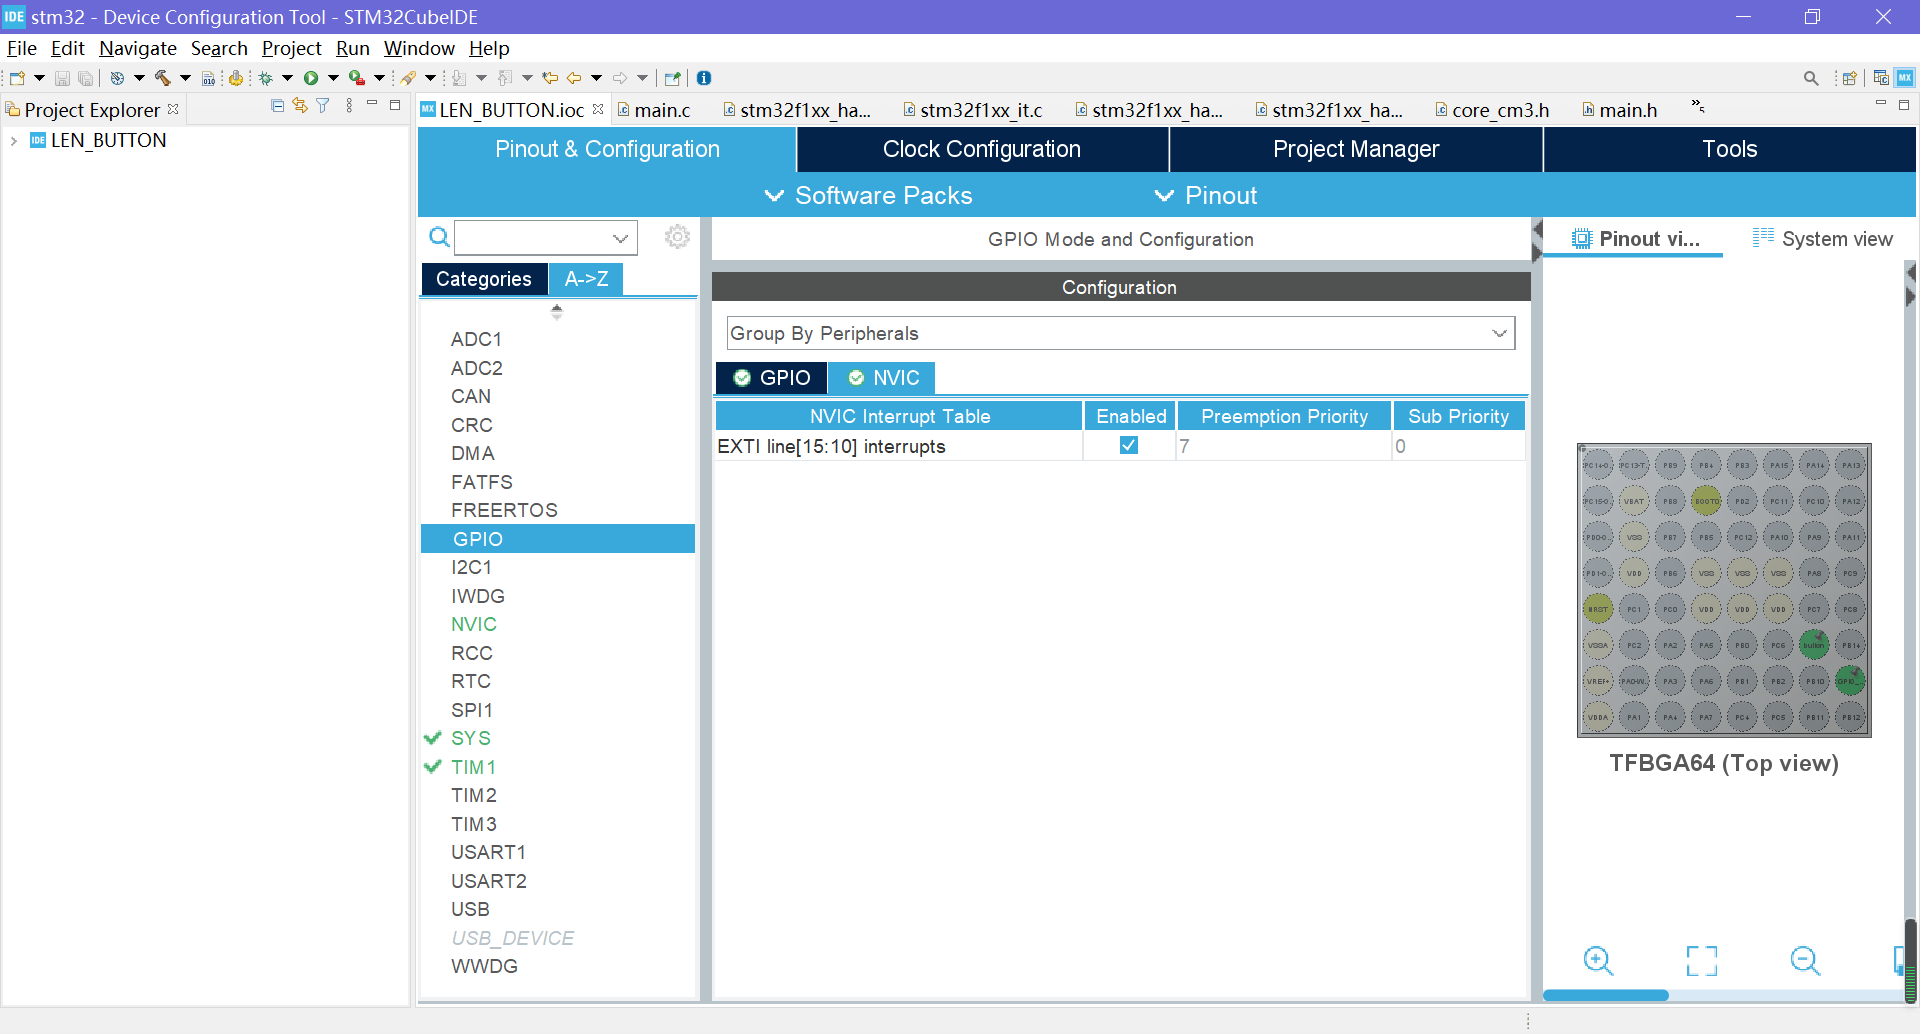Switch to main.c editor tab
The image size is (1920, 1034).
click(x=655, y=110)
